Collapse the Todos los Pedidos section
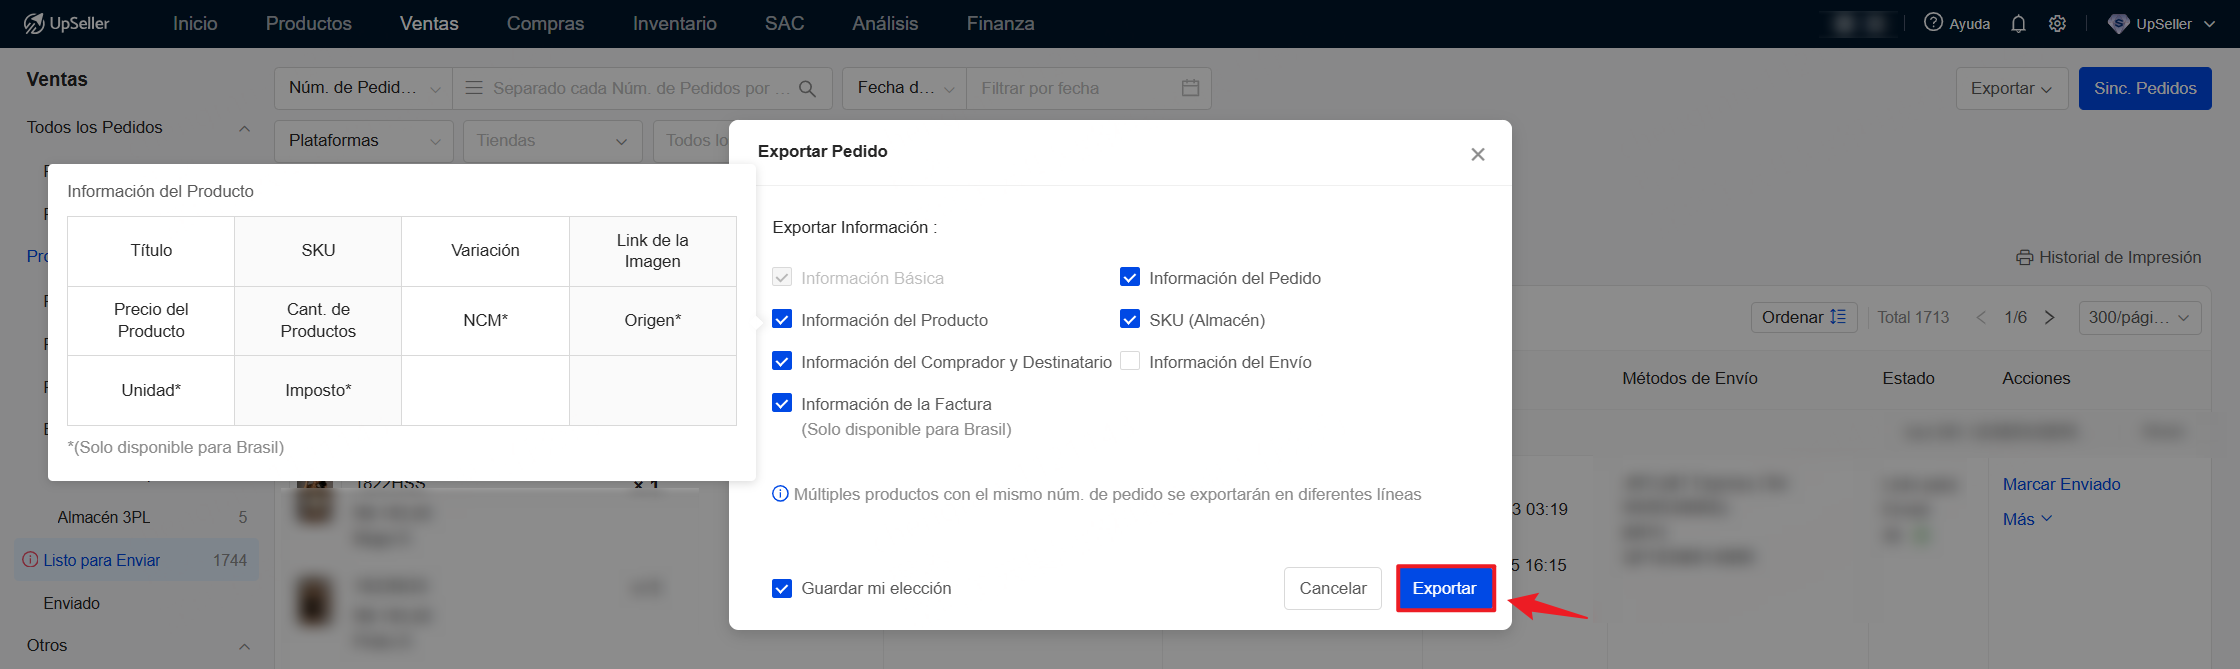 244,128
